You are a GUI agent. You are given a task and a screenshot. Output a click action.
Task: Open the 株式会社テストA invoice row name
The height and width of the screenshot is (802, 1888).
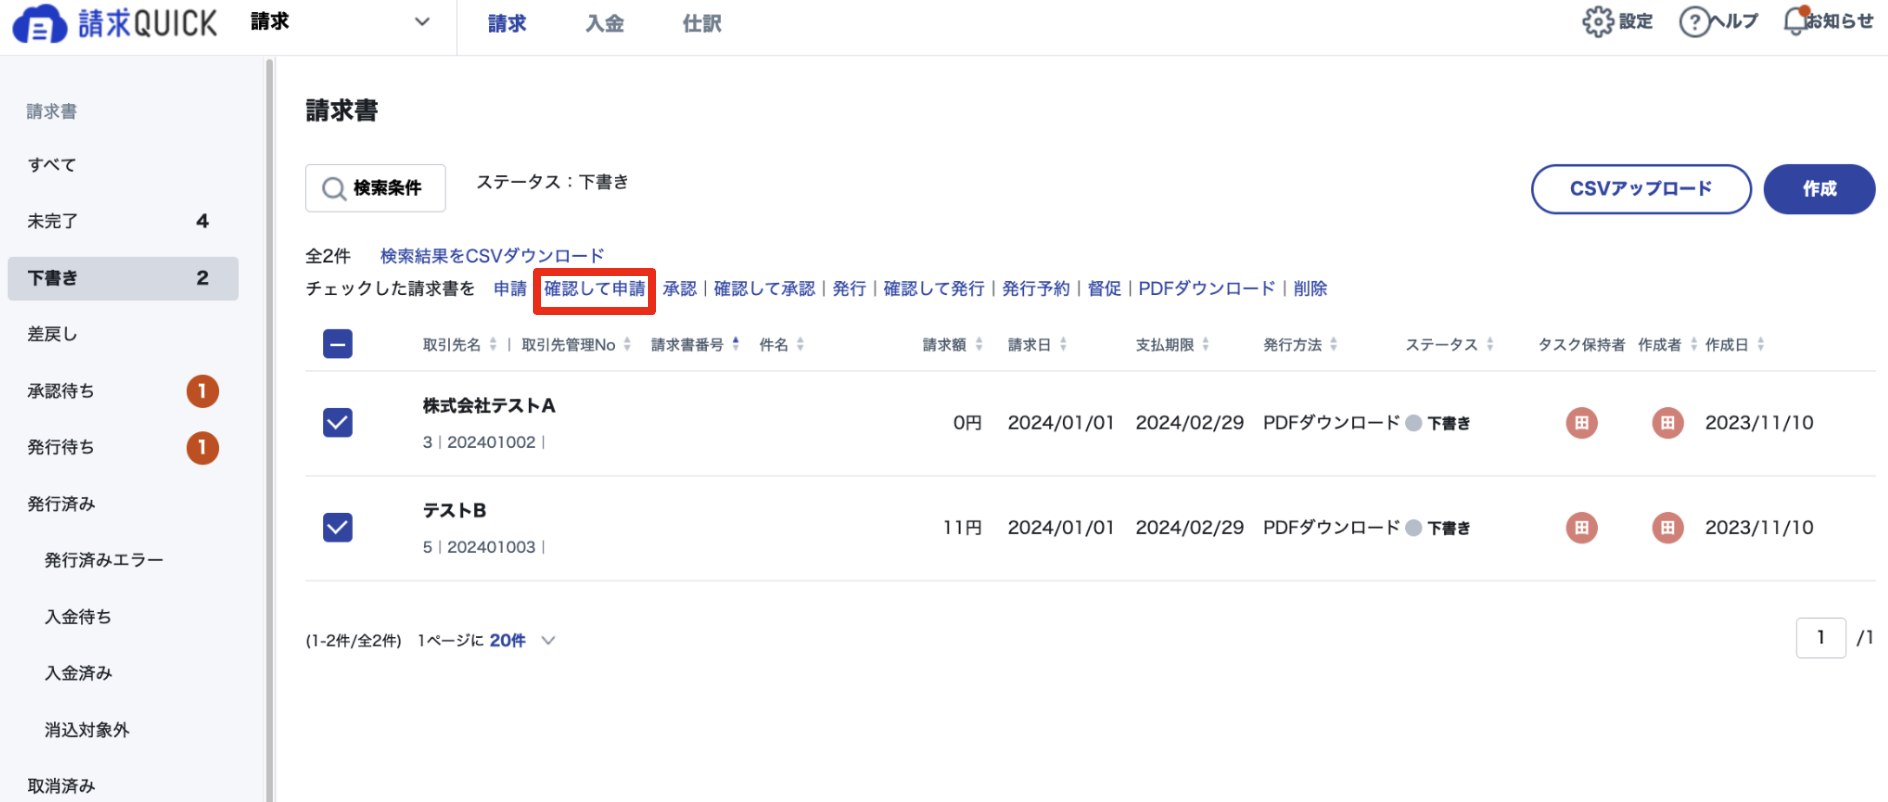[489, 406]
